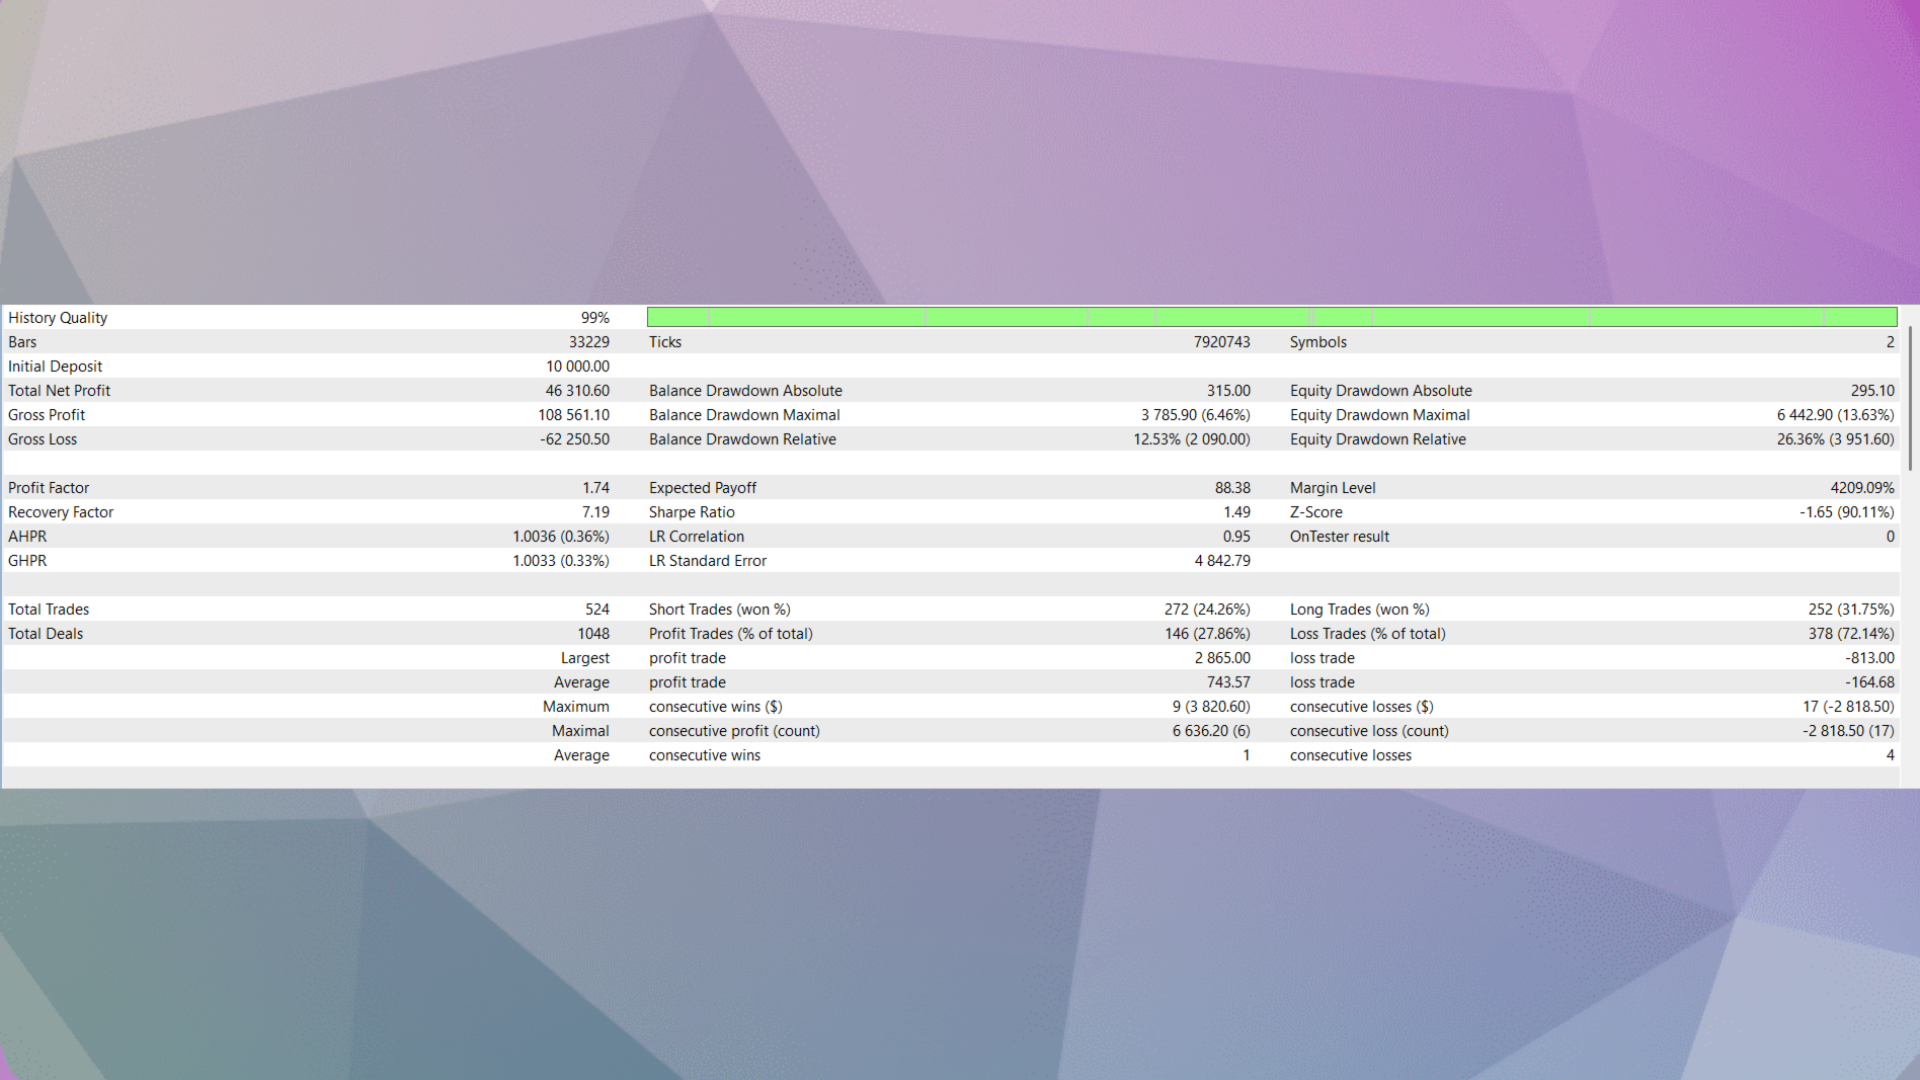Click the Long Trades value 252 (31.75%)

[1851, 610]
